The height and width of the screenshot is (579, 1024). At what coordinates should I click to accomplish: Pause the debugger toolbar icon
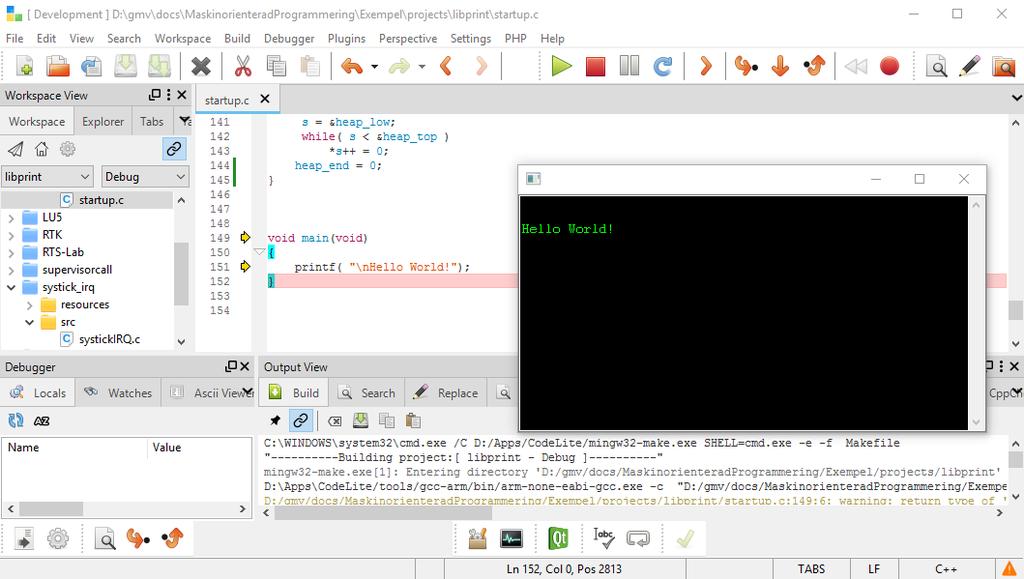point(629,66)
